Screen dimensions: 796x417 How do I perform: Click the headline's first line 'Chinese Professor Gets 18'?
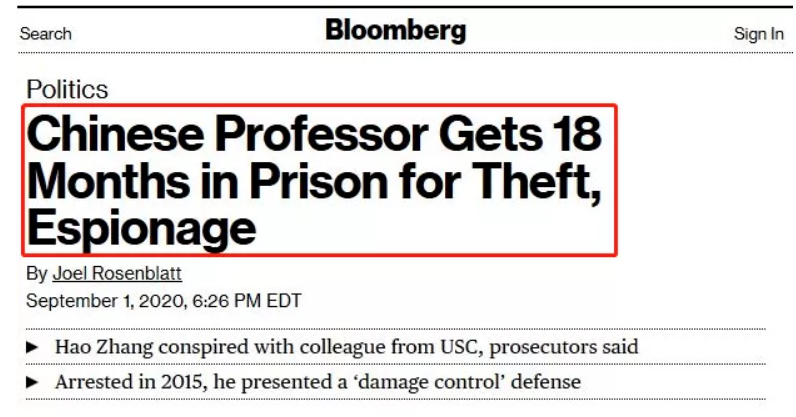314,133
